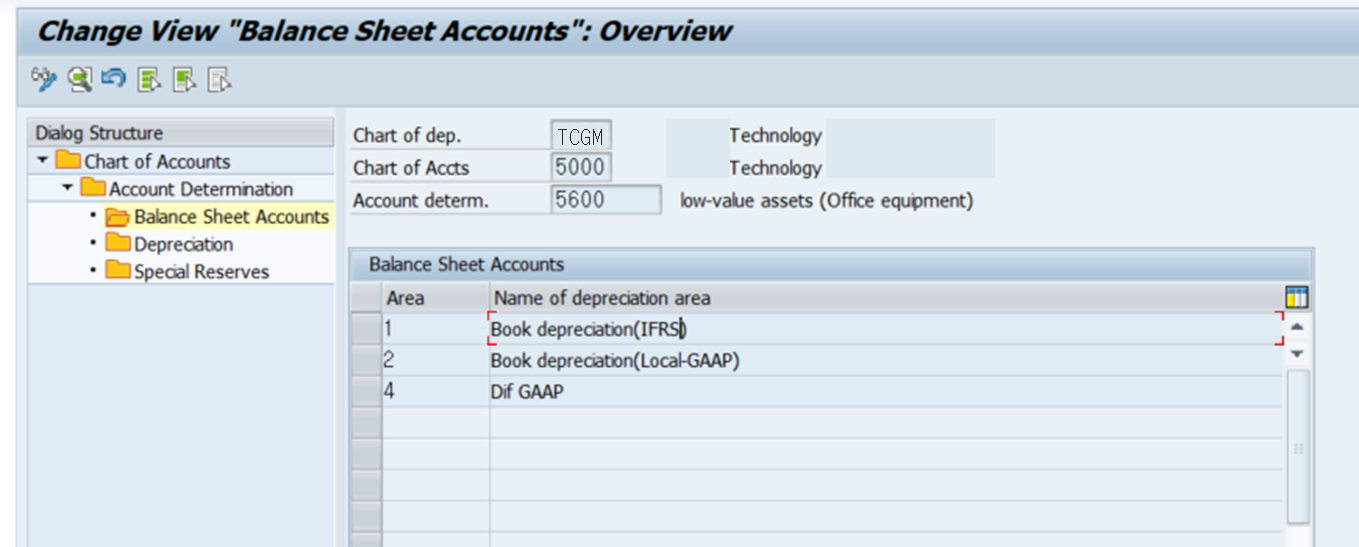Click the Undo Change arrow icon

[114, 79]
